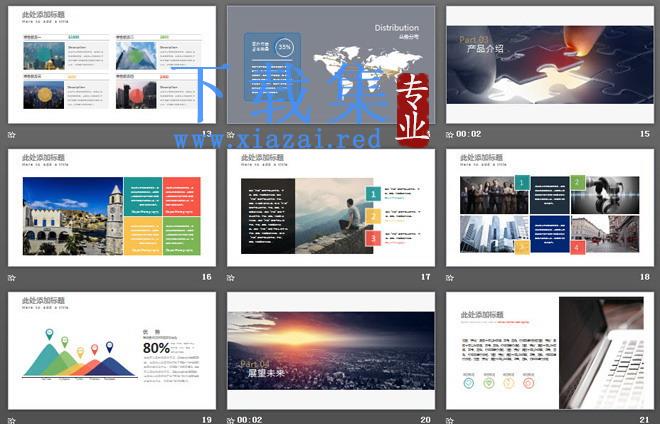
Task: Click the transition star icon under slide 17
Action: pos(231,278)
